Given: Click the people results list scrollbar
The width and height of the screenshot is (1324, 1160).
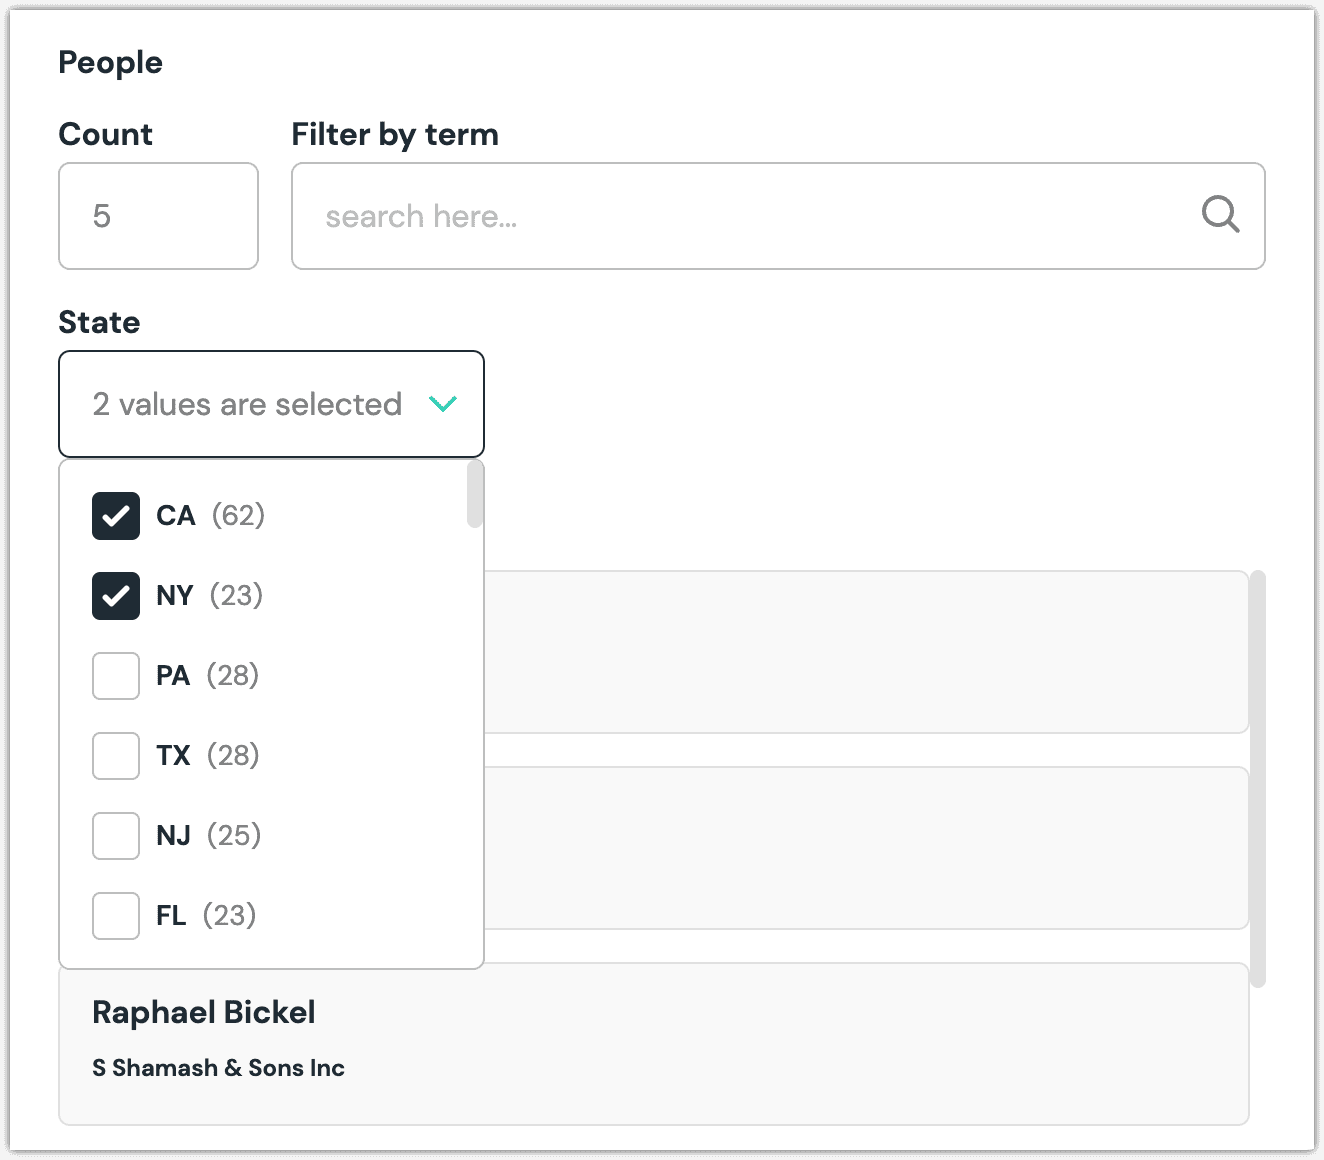Looking at the screenshot, I should (x=1258, y=779).
